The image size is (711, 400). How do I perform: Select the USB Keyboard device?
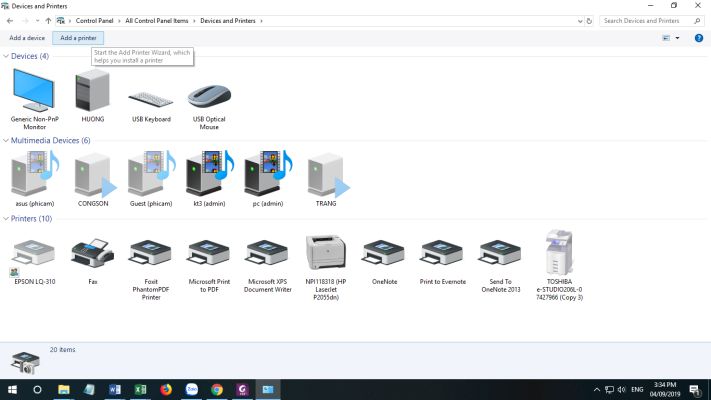coord(151,98)
